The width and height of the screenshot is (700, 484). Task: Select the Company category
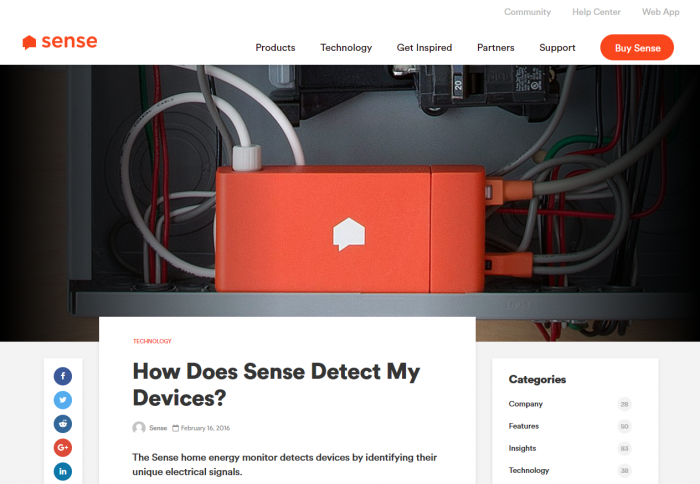click(525, 404)
